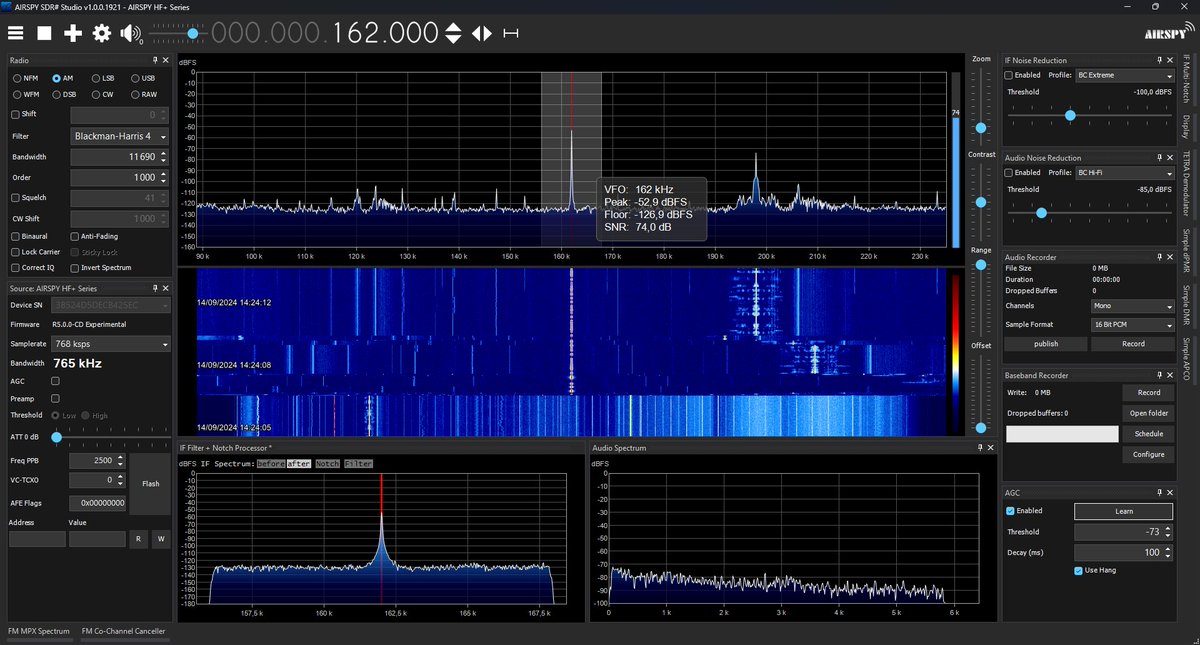Viewport: 1200px width, 645px height.
Task: Select the USB radio mode
Action: [143, 78]
